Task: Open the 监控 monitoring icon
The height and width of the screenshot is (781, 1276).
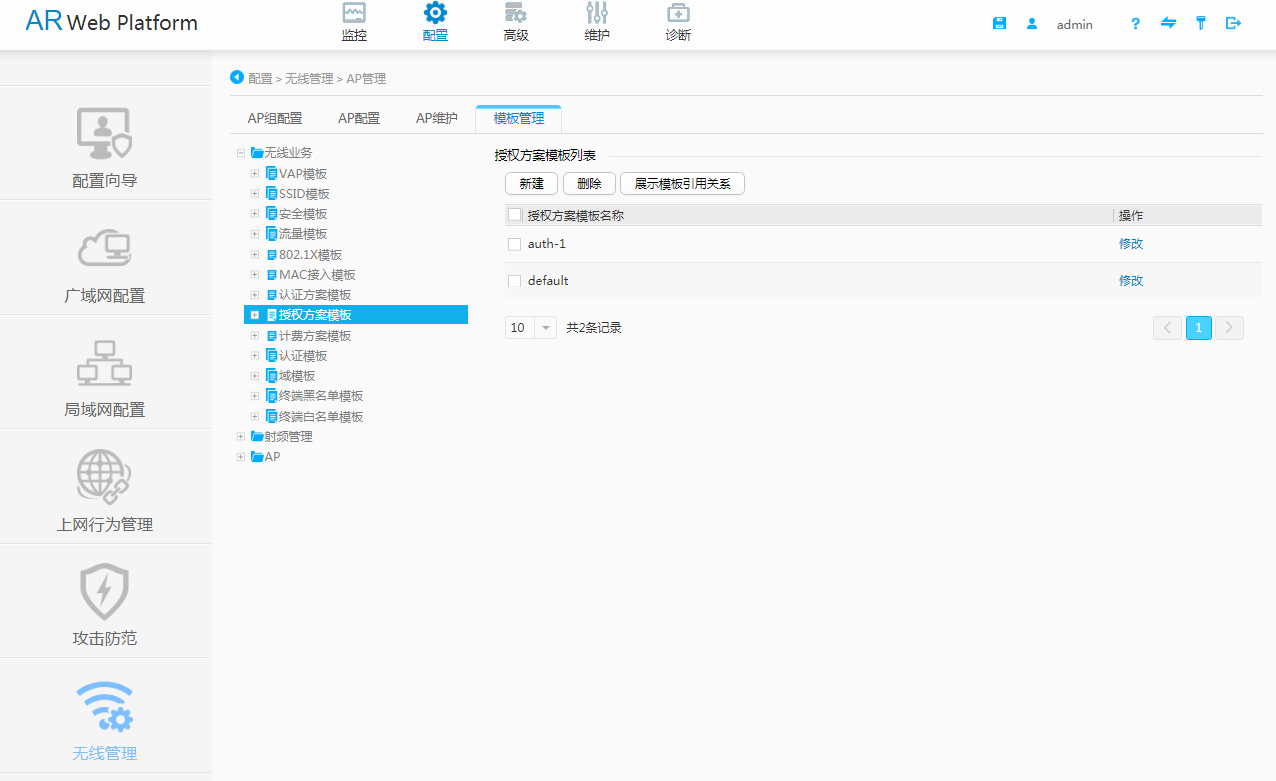Action: (x=354, y=14)
